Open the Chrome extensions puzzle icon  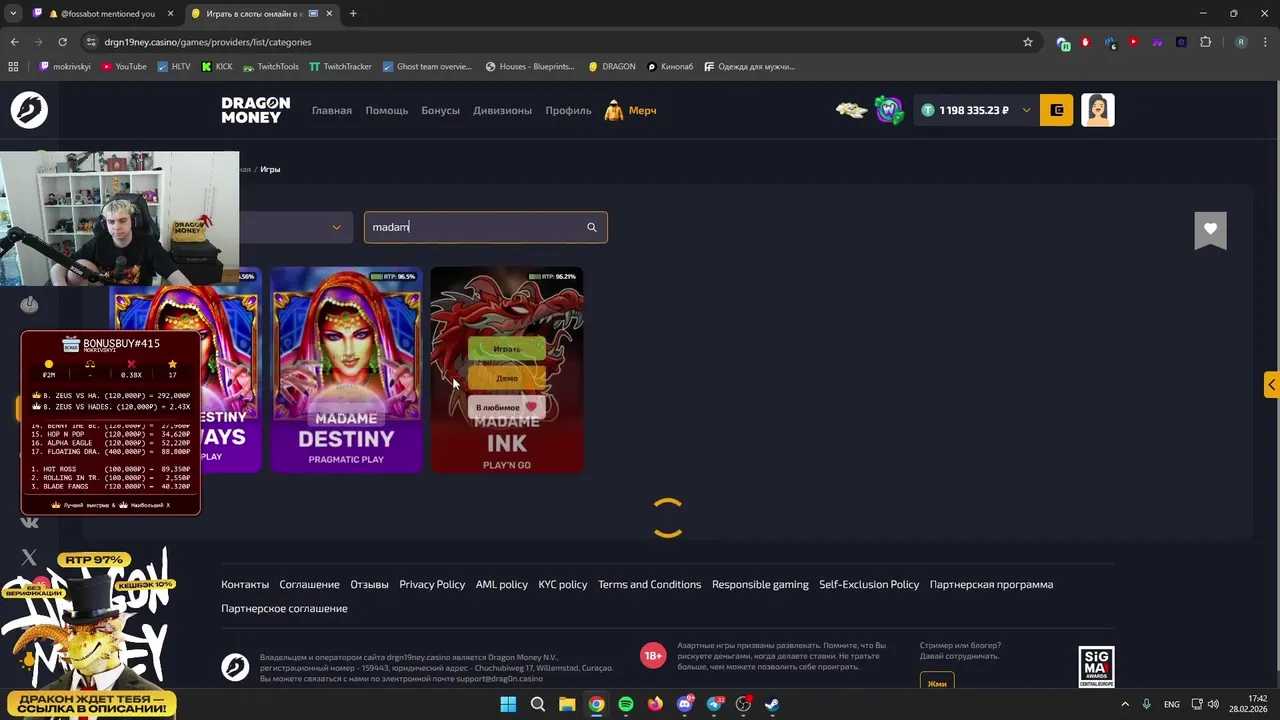click(x=1205, y=42)
